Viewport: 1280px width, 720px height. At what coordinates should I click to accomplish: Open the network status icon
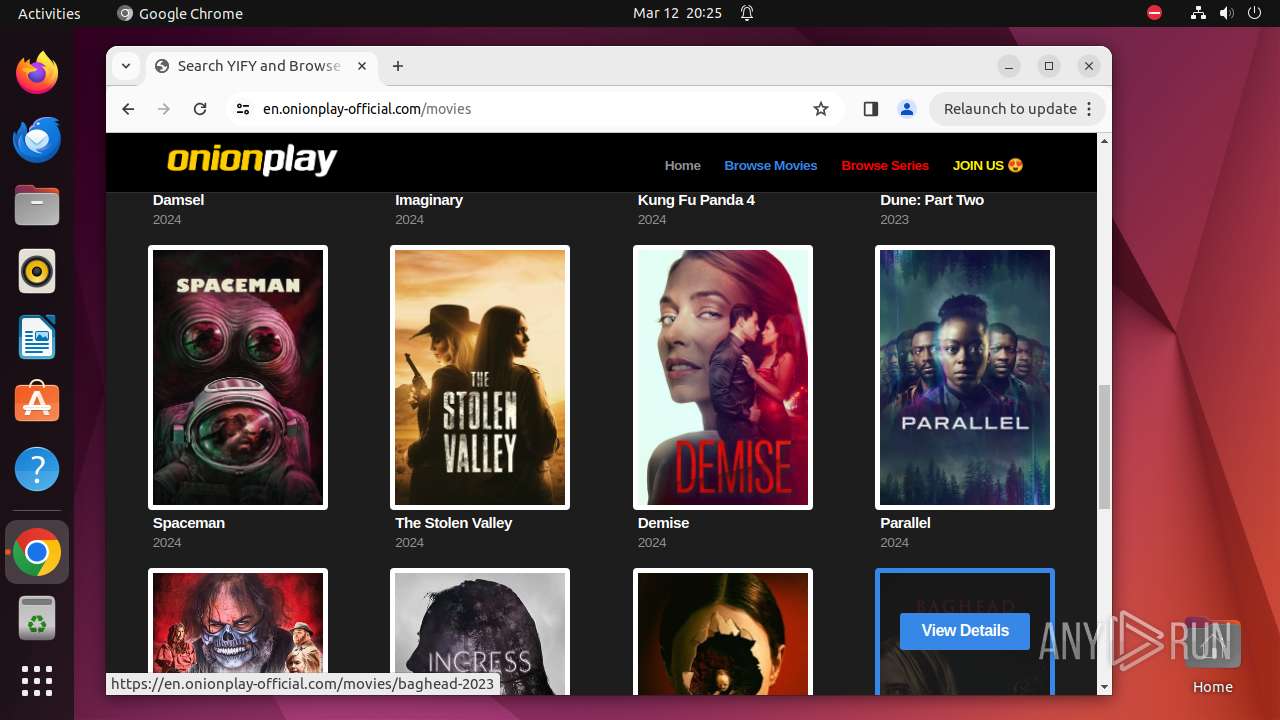(1199, 13)
